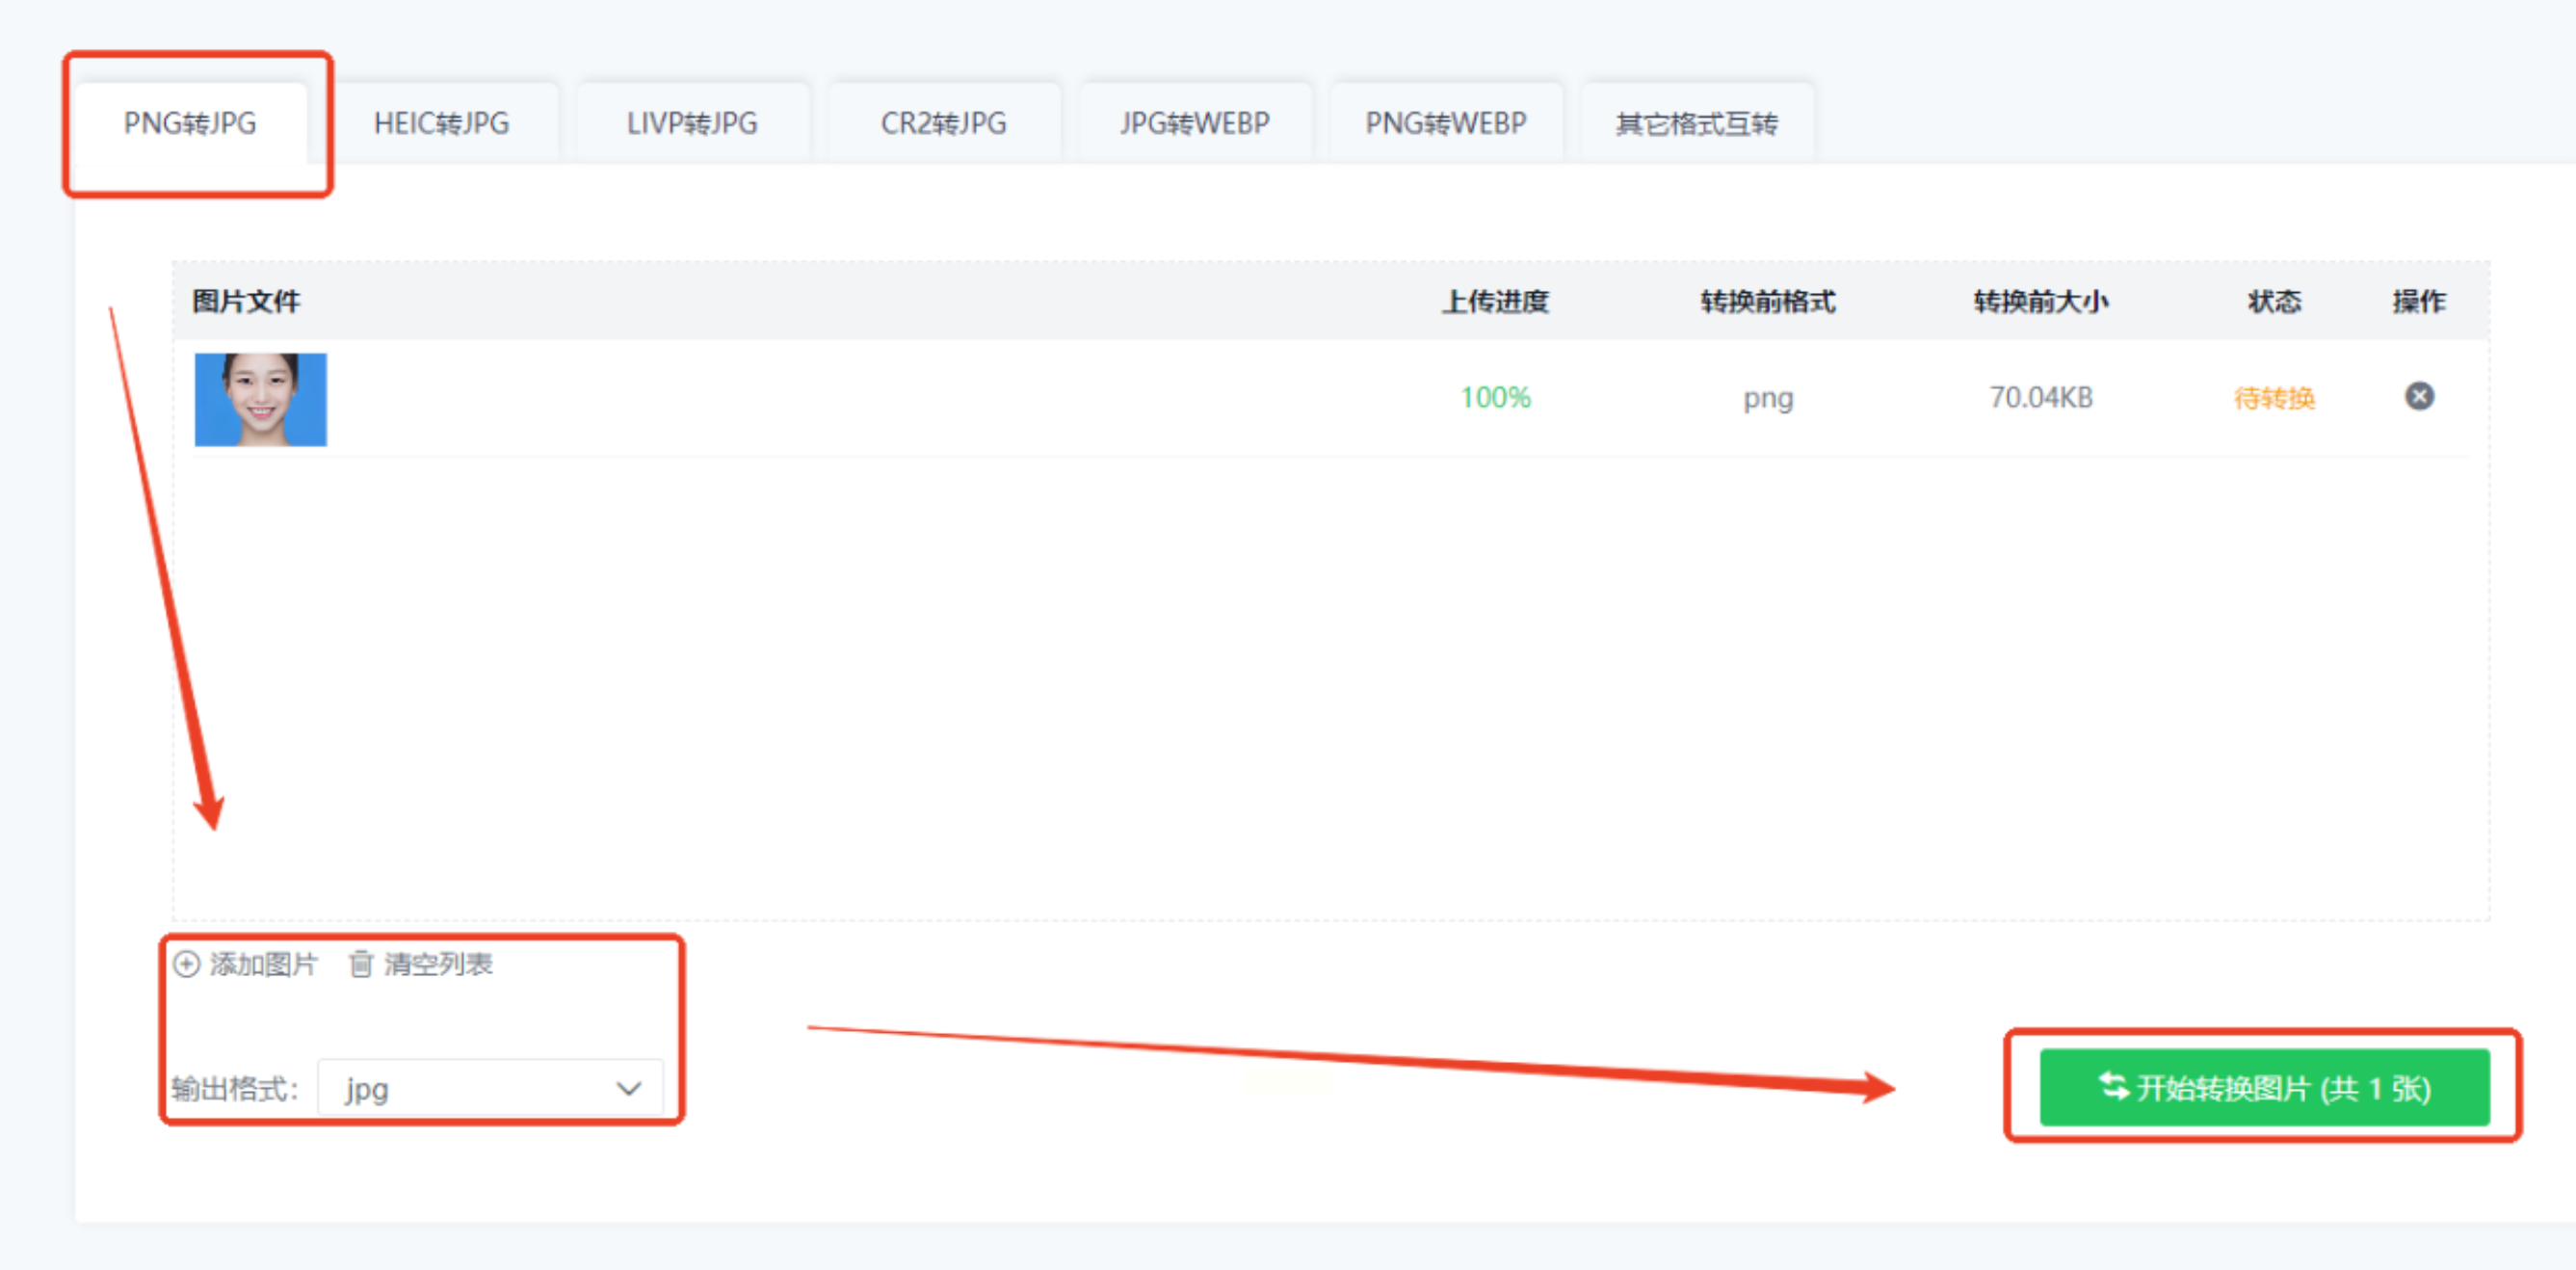Viewport: 2576px width, 1270px height.
Task: Click the orange 待转换 status label
Action: tap(2274, 398)
